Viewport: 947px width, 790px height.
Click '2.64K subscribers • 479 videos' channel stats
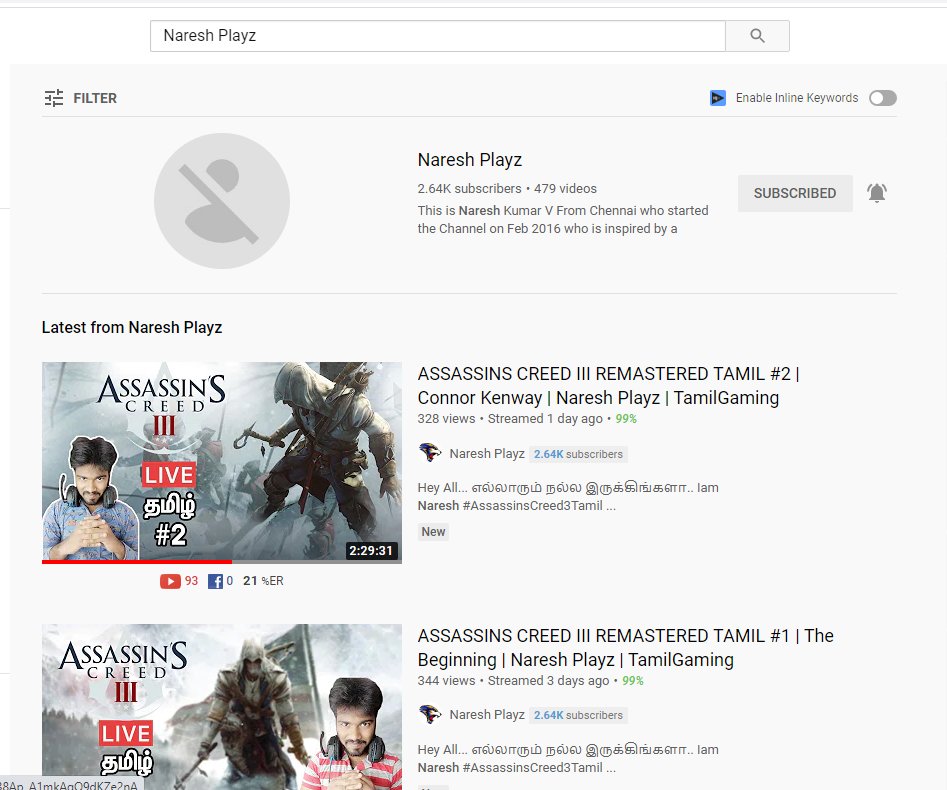[x=507, y=188]
